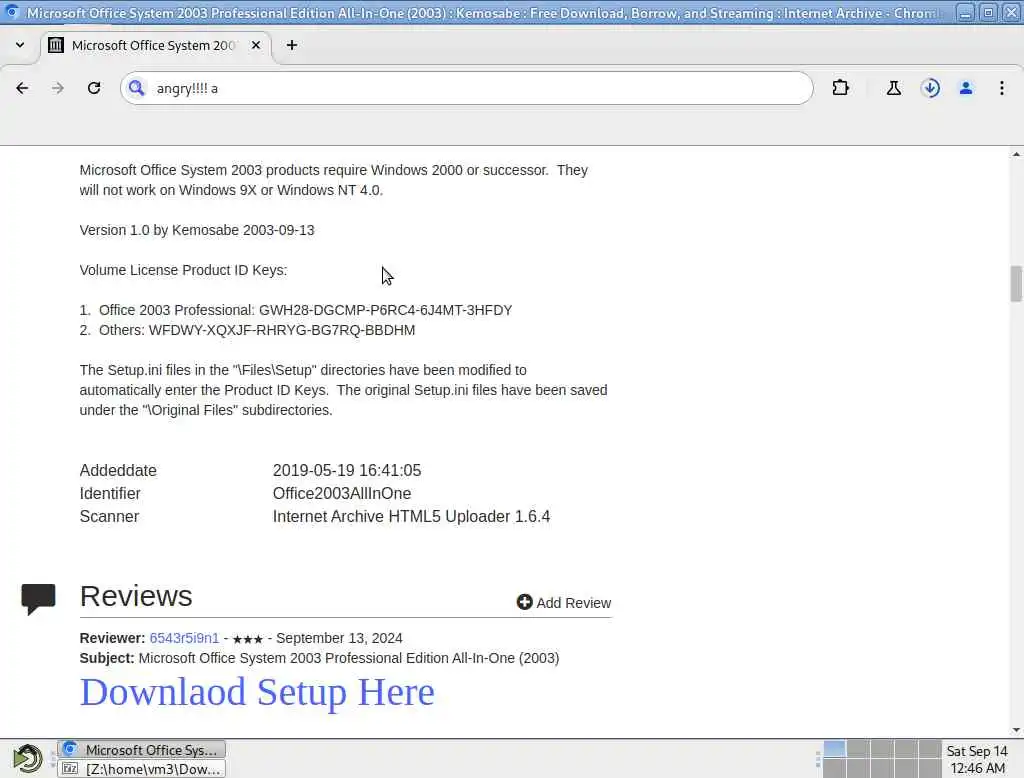Open the desktop start menu icon in taskbar

pos(27,758)
